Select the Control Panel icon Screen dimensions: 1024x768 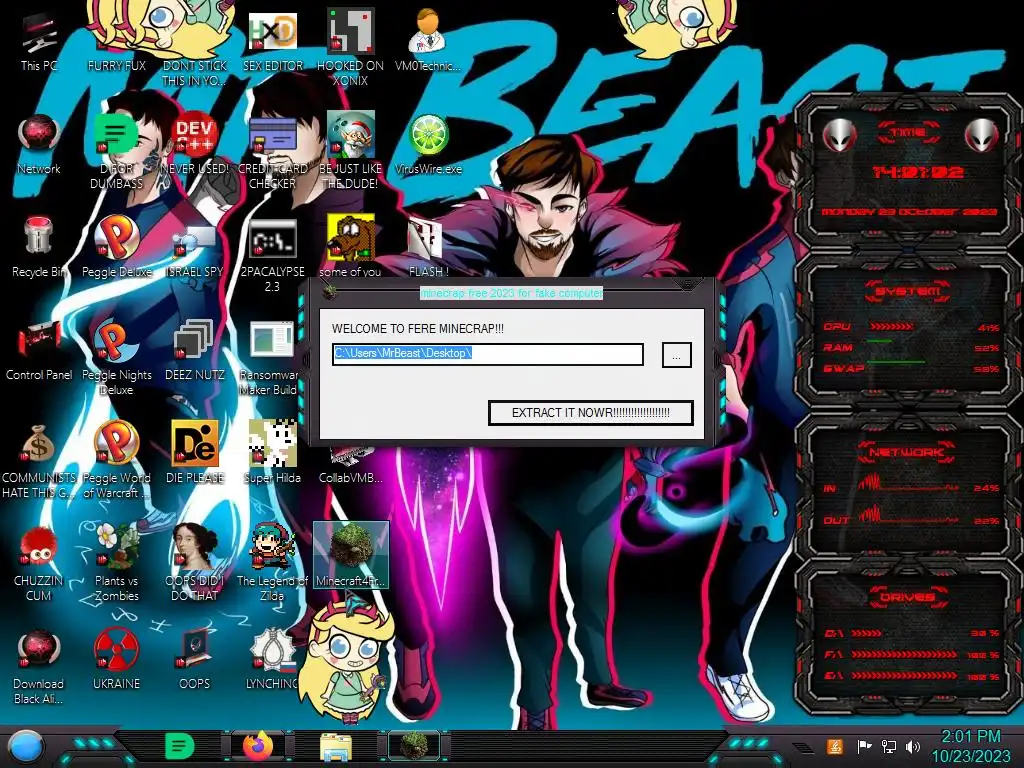pyautogui.click(x=39, y=351)
